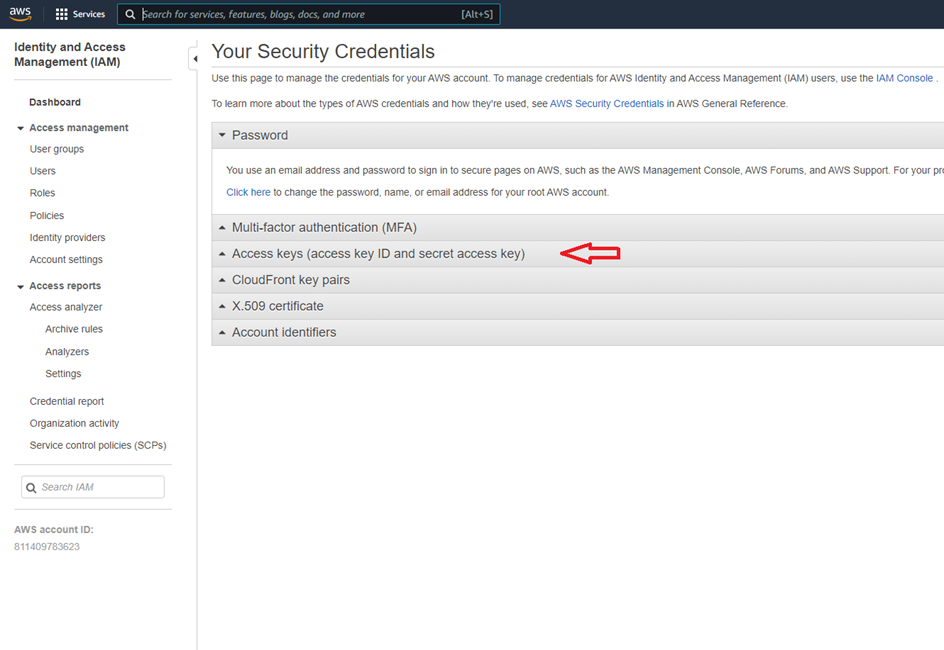Go to Users in the sidebar
The width and height of the screenshot is (944, 650).
pyautogui.click(x=43, y=171)
